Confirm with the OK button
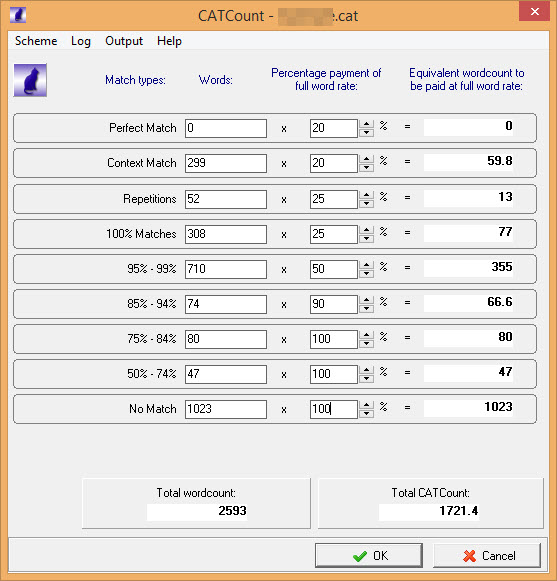557x581 pixels. [369, 555]
